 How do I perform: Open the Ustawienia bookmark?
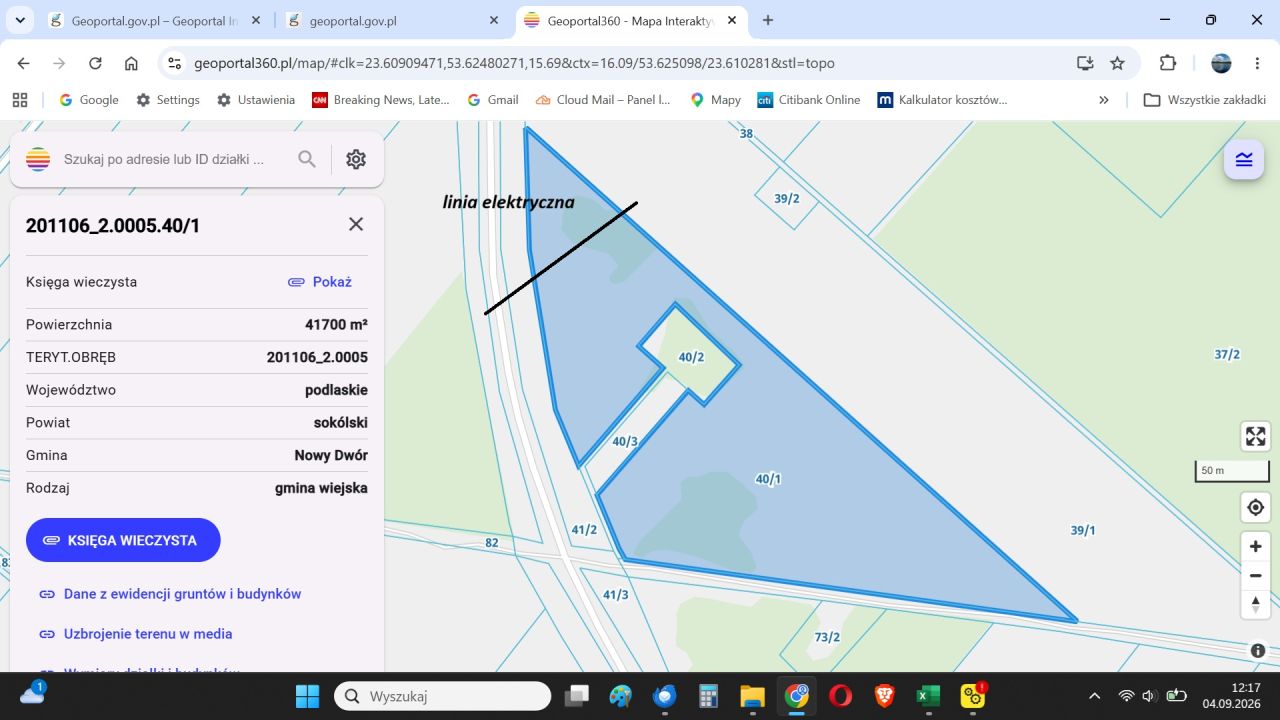[x=256, y=100]
